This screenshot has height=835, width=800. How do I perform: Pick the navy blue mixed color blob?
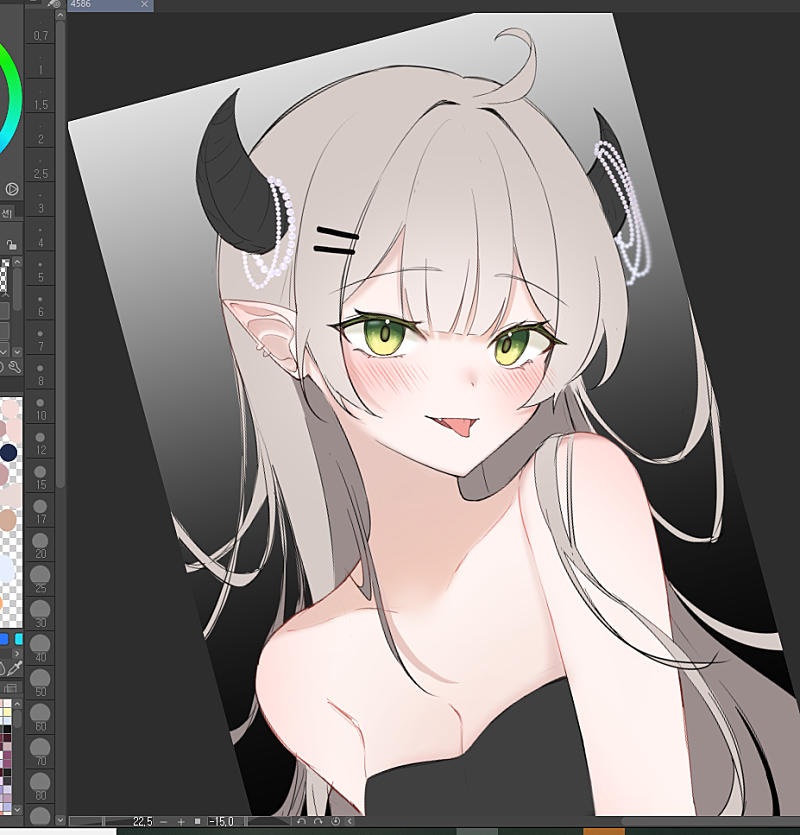point(9,453)
